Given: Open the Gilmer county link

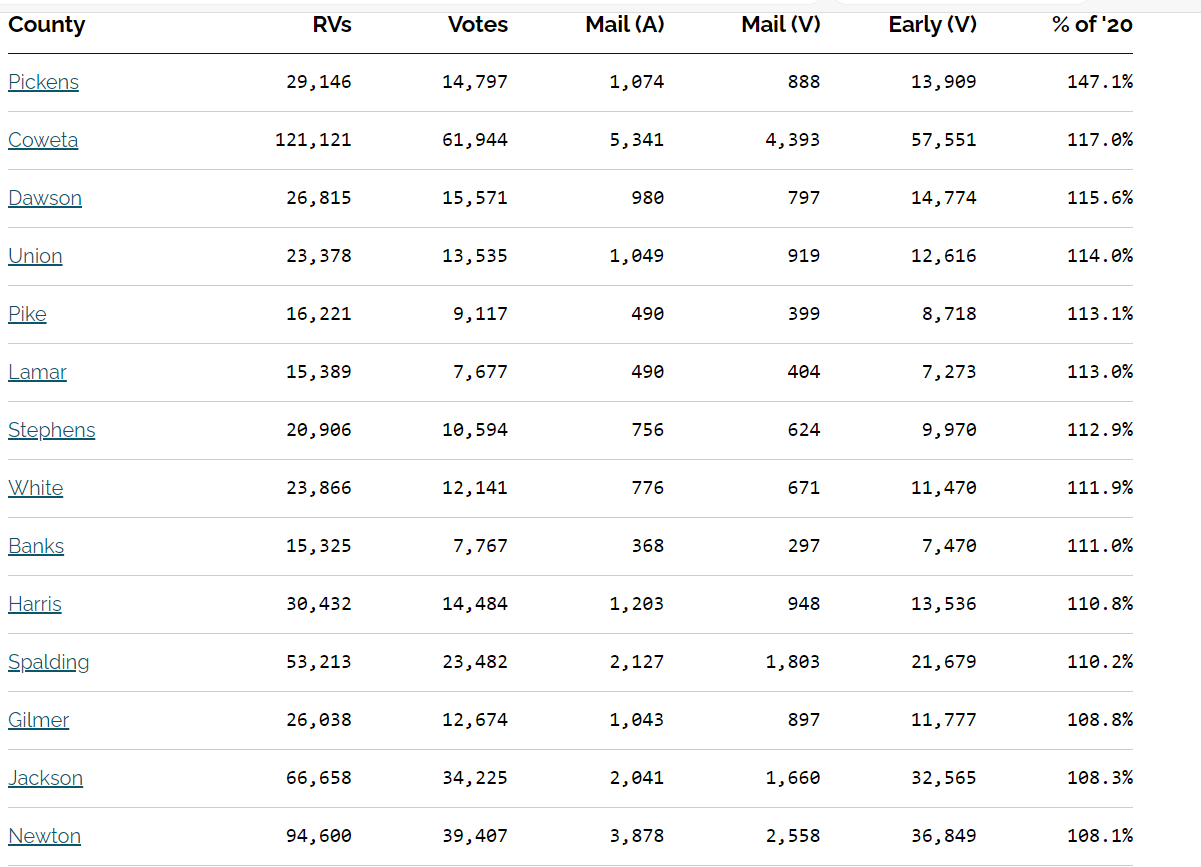Looking at the screenshot, I should 38,720.
